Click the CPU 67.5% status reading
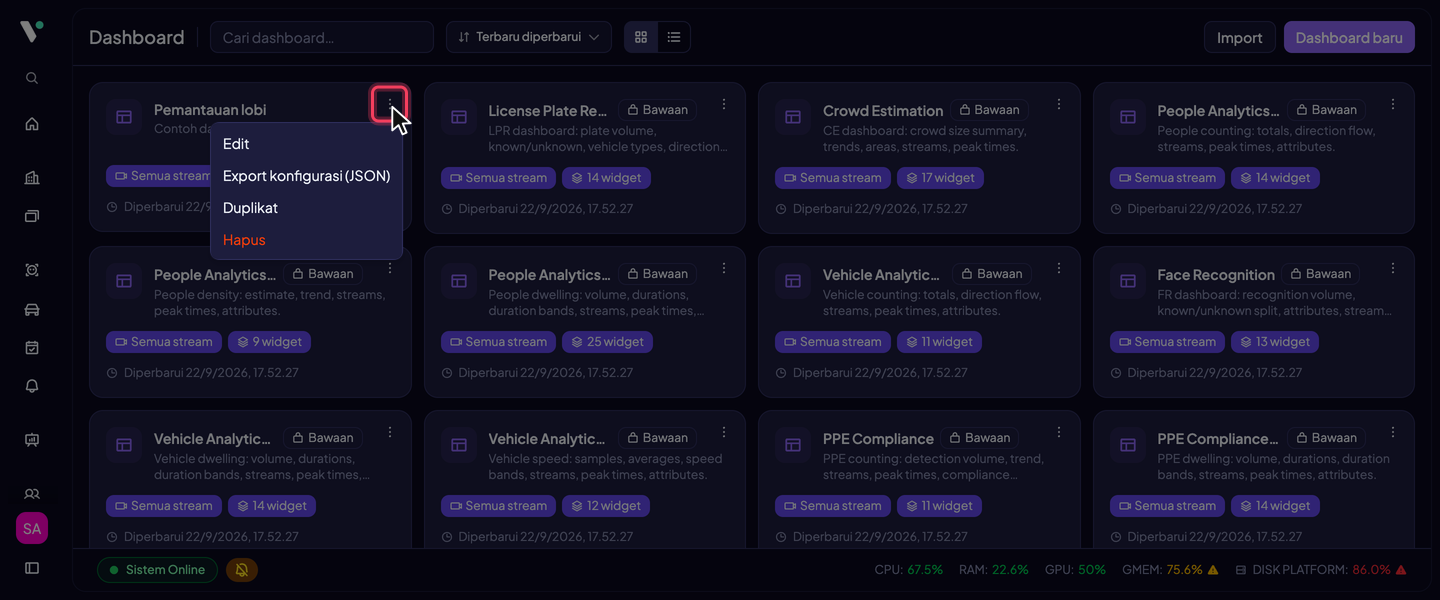 pos(909,570)
